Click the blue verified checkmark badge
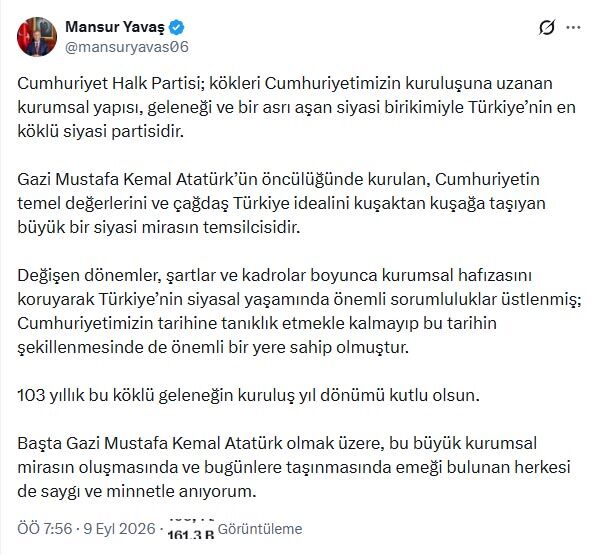The image size is (598, 555). point(177,27)
